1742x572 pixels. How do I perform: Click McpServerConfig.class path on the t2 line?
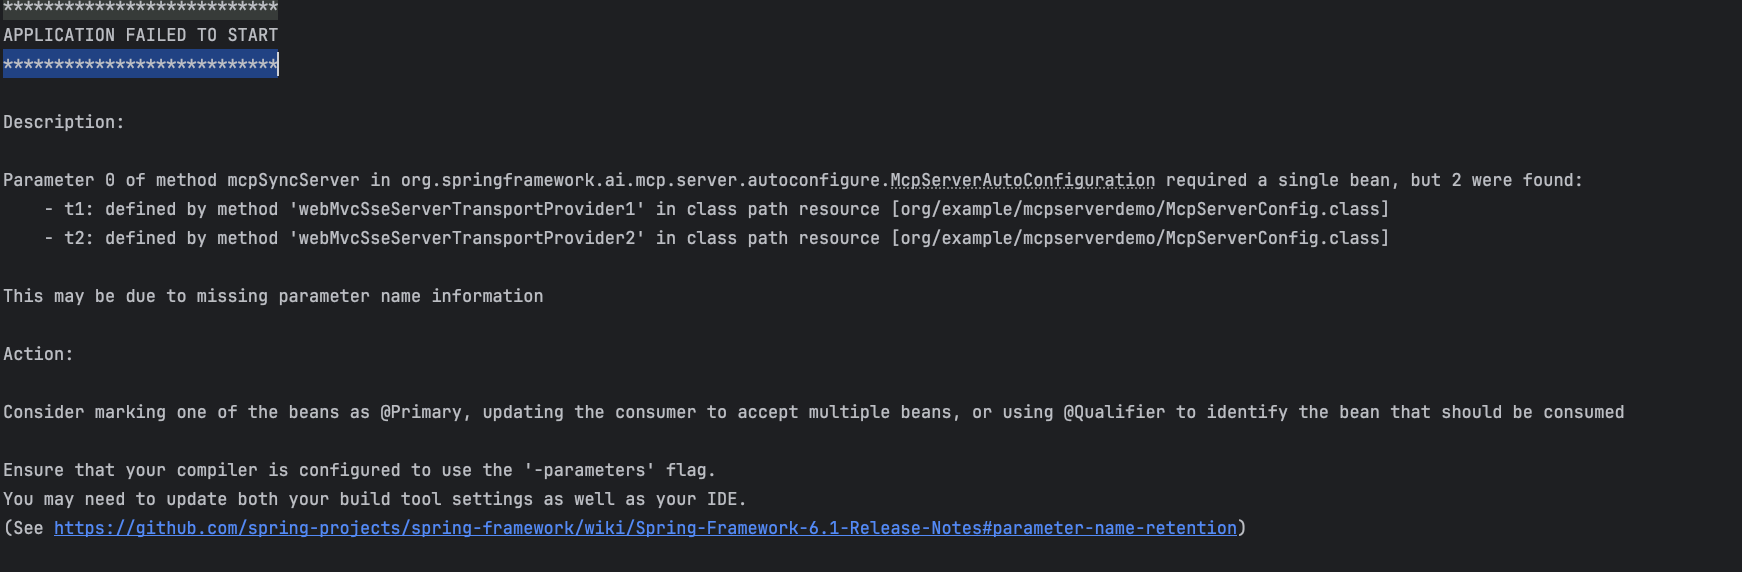click(1140, 238)
